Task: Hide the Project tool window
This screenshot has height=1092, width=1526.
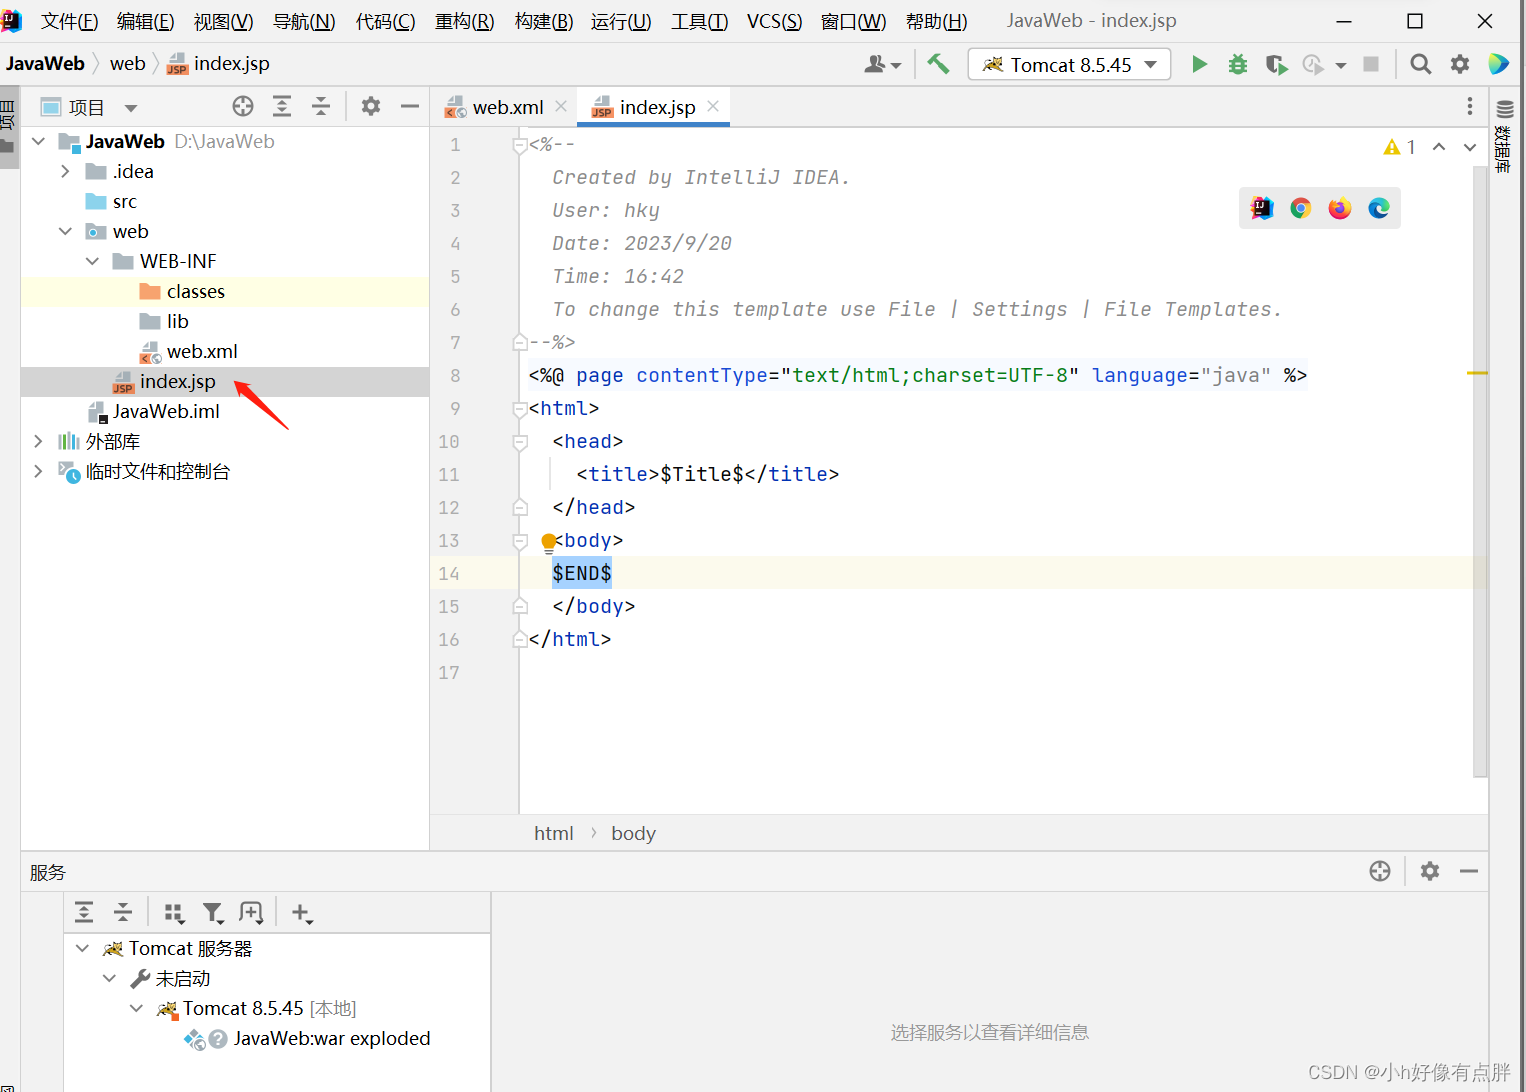Action: [x=410, y=106]
